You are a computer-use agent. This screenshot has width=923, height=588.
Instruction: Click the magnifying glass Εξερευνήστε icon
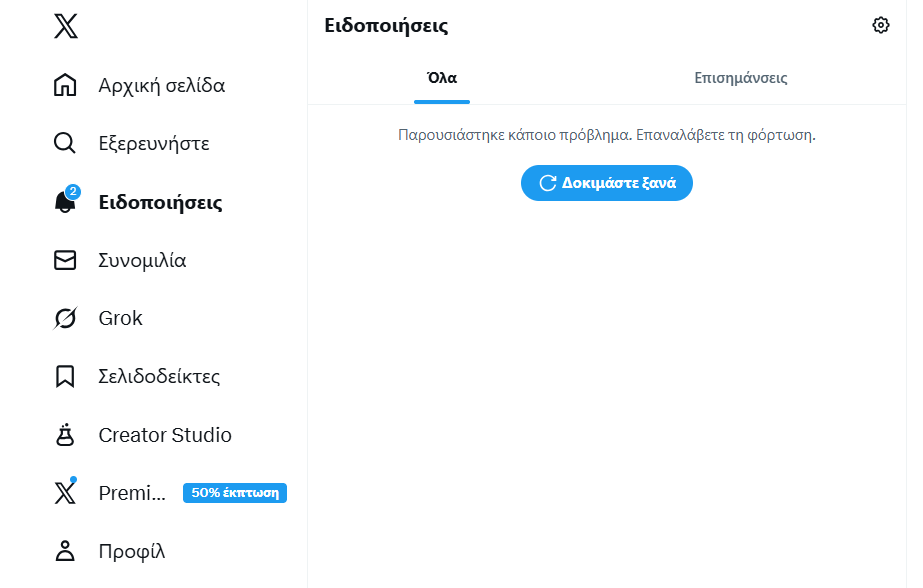coord(65,144)
